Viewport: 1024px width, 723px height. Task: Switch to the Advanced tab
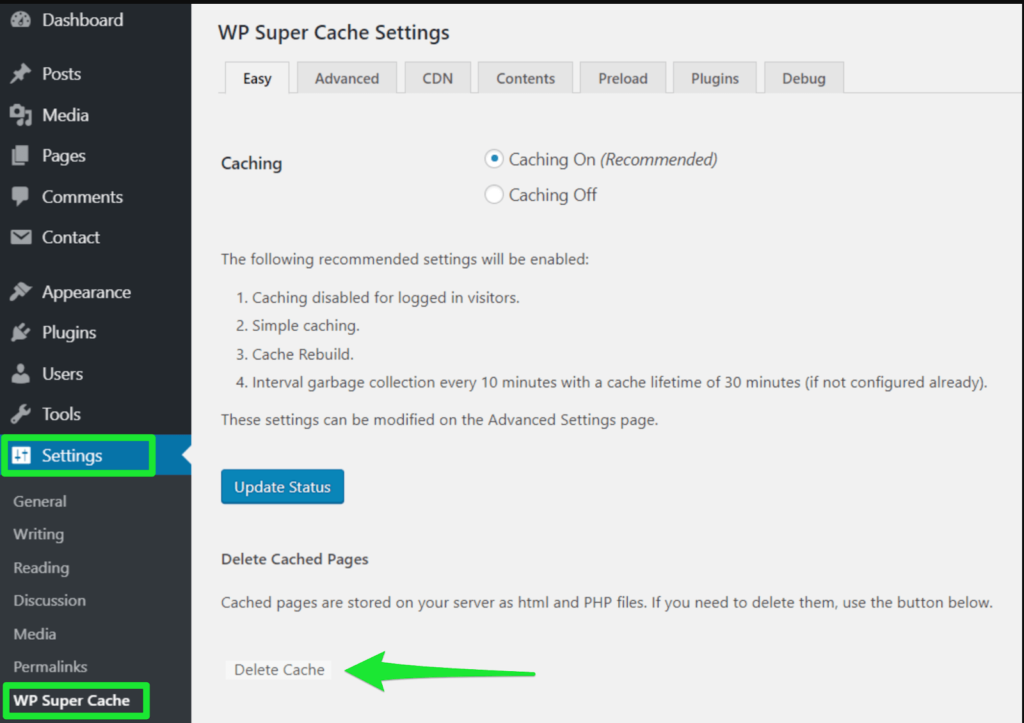coord(347,78)
